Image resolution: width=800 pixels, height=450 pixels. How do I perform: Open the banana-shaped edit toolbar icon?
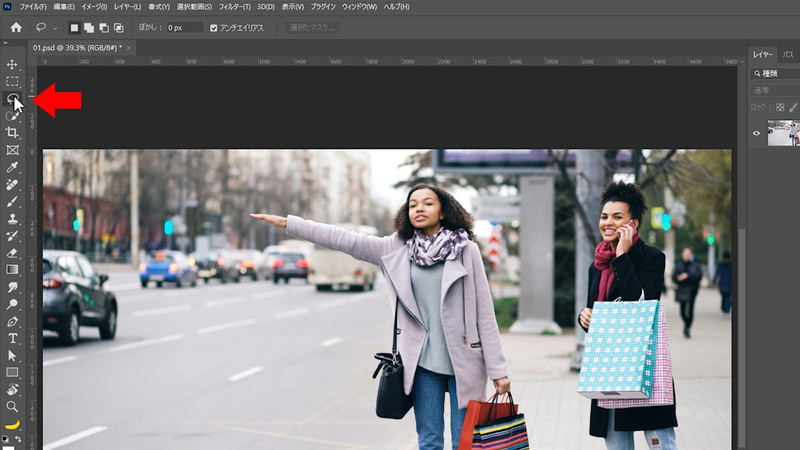click(12, 424)
